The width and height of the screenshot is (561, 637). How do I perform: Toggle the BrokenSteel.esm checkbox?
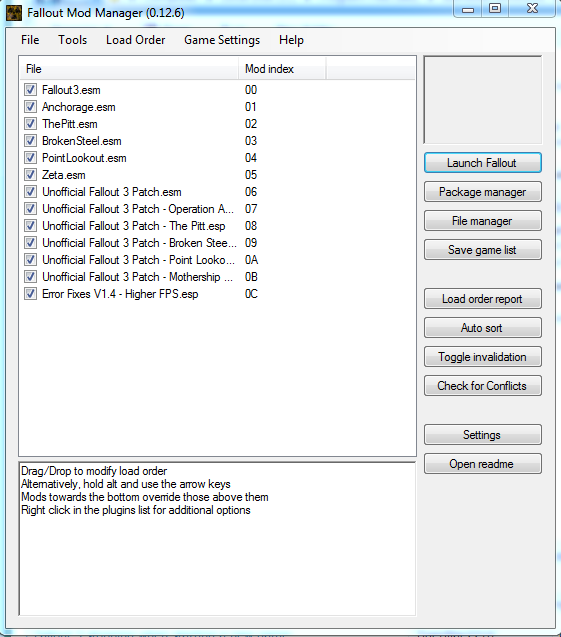[x=30, y=141]
